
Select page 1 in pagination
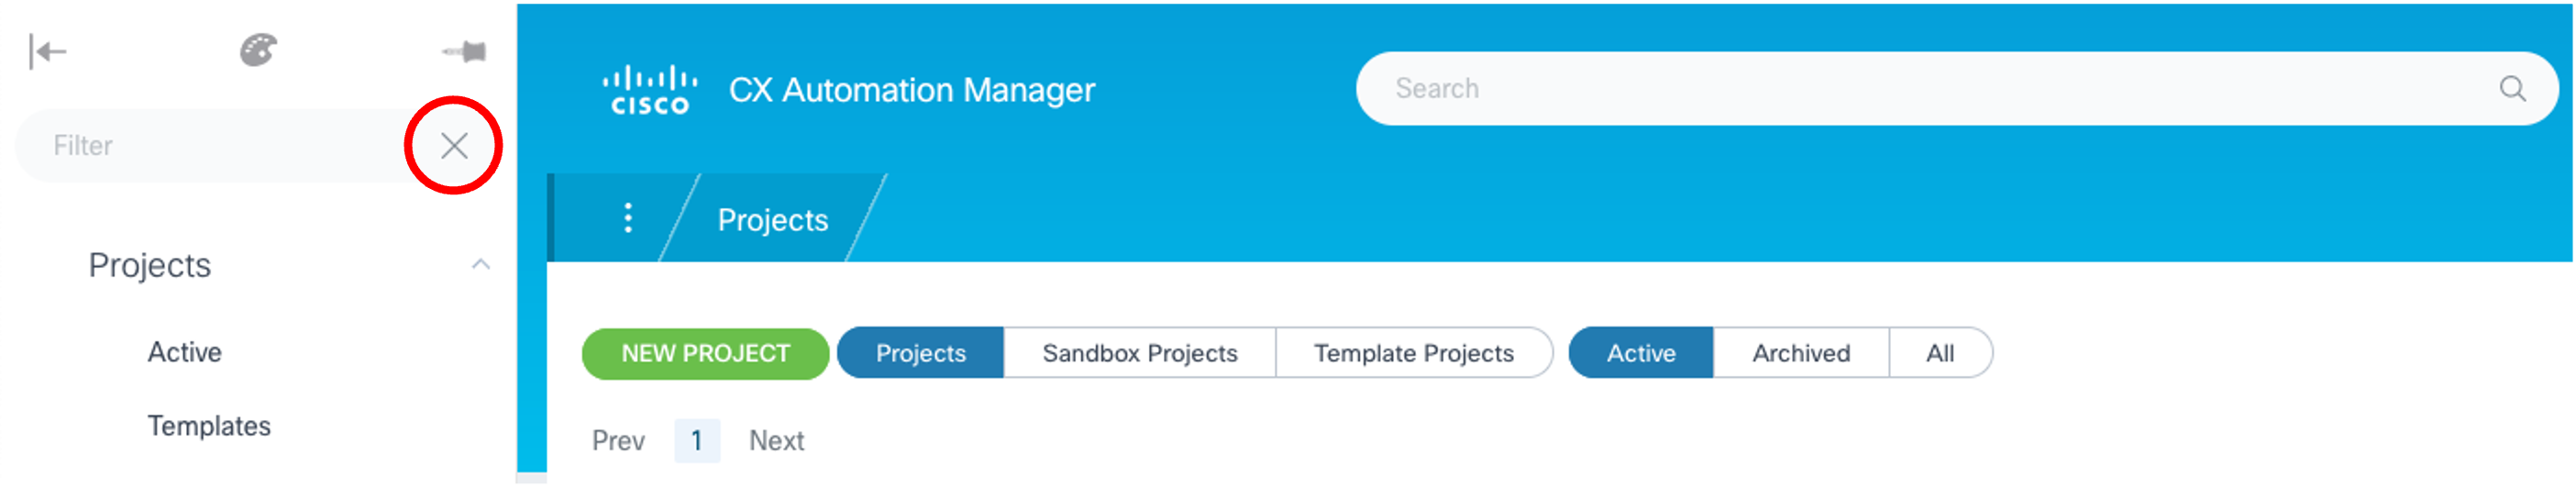pos(697,441)
